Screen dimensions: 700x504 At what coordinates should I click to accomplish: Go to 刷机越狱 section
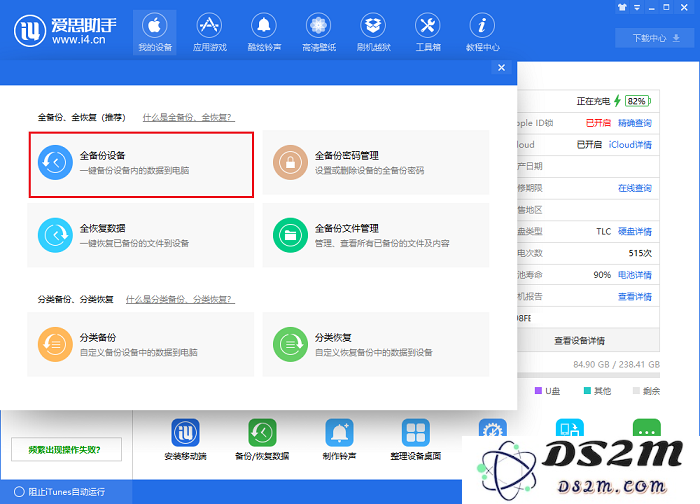click(x=373, y=33)
